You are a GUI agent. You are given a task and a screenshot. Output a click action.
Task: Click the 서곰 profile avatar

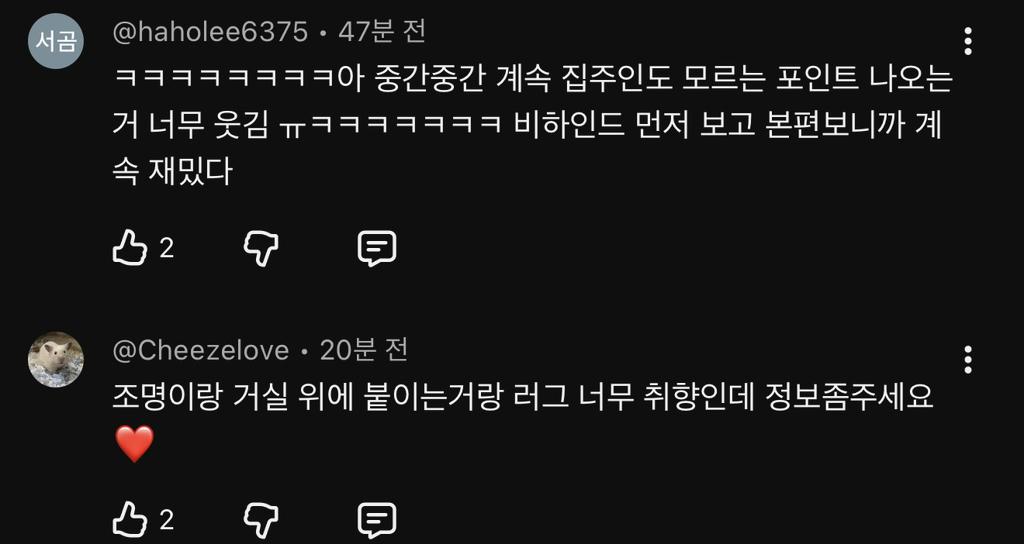point(56,41)
